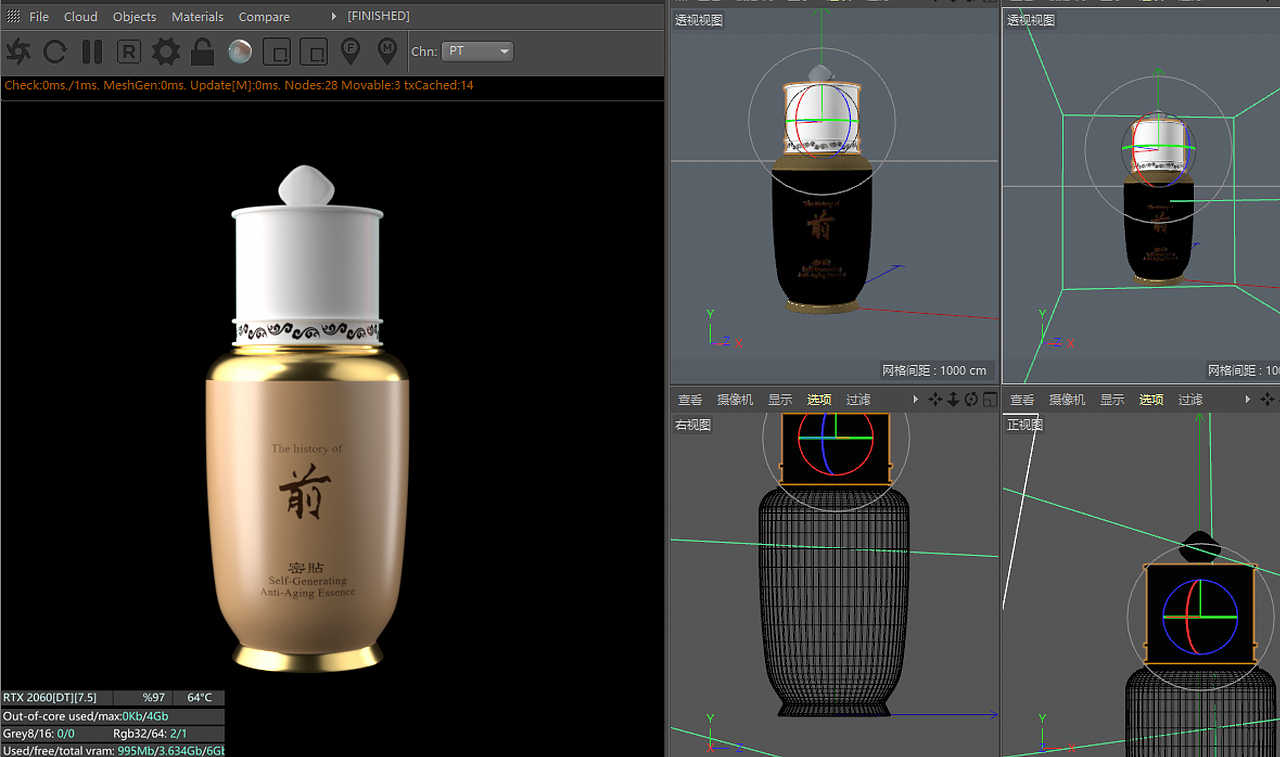Viewport: 1280px width, 757px height.
Task: Open 过滤 menu in the 正视图 viewport
Action: tap(1190, 400)
